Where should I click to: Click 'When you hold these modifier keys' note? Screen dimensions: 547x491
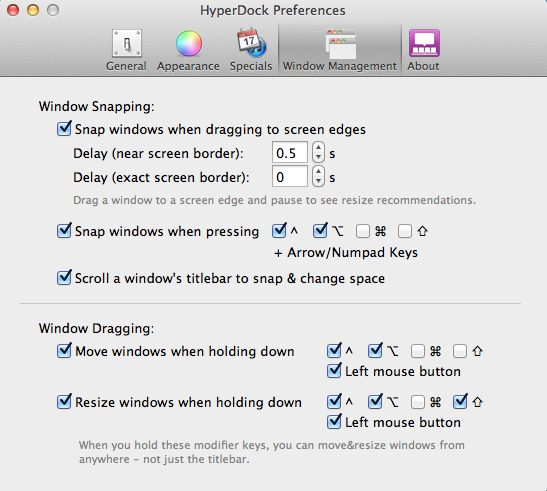272,452
